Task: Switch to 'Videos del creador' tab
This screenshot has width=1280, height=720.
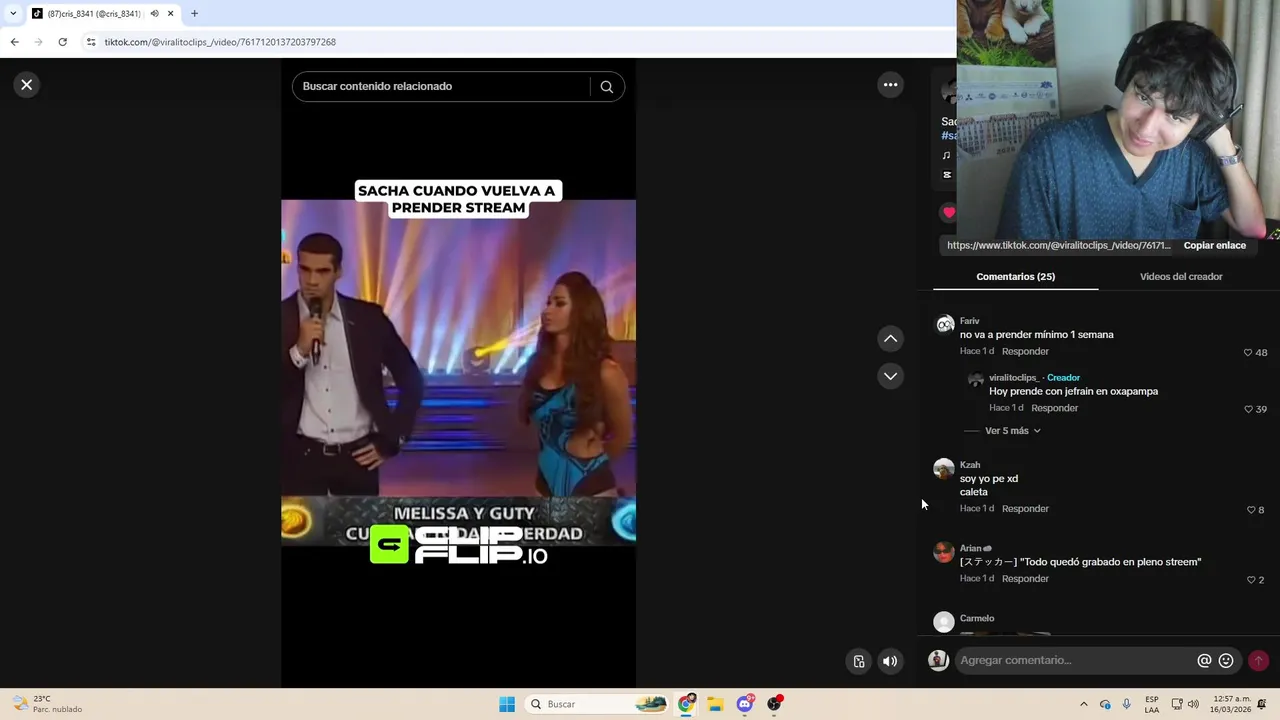Action: (1181, 277)
